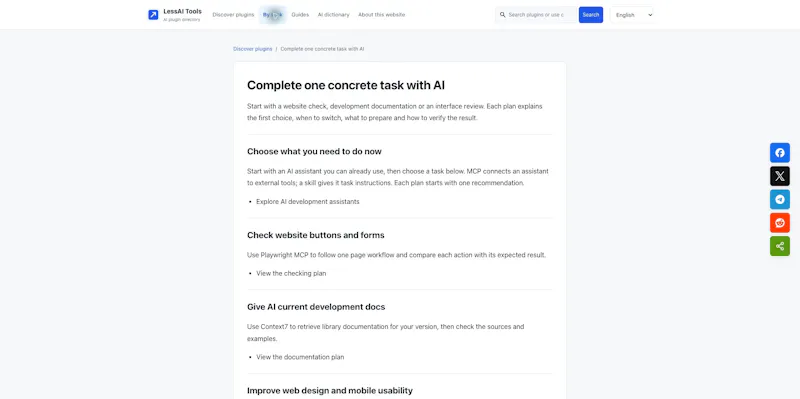800x399 pixels.
Task: Click the paragraph beginning Use Context7
Action: (x=385, y=332)
